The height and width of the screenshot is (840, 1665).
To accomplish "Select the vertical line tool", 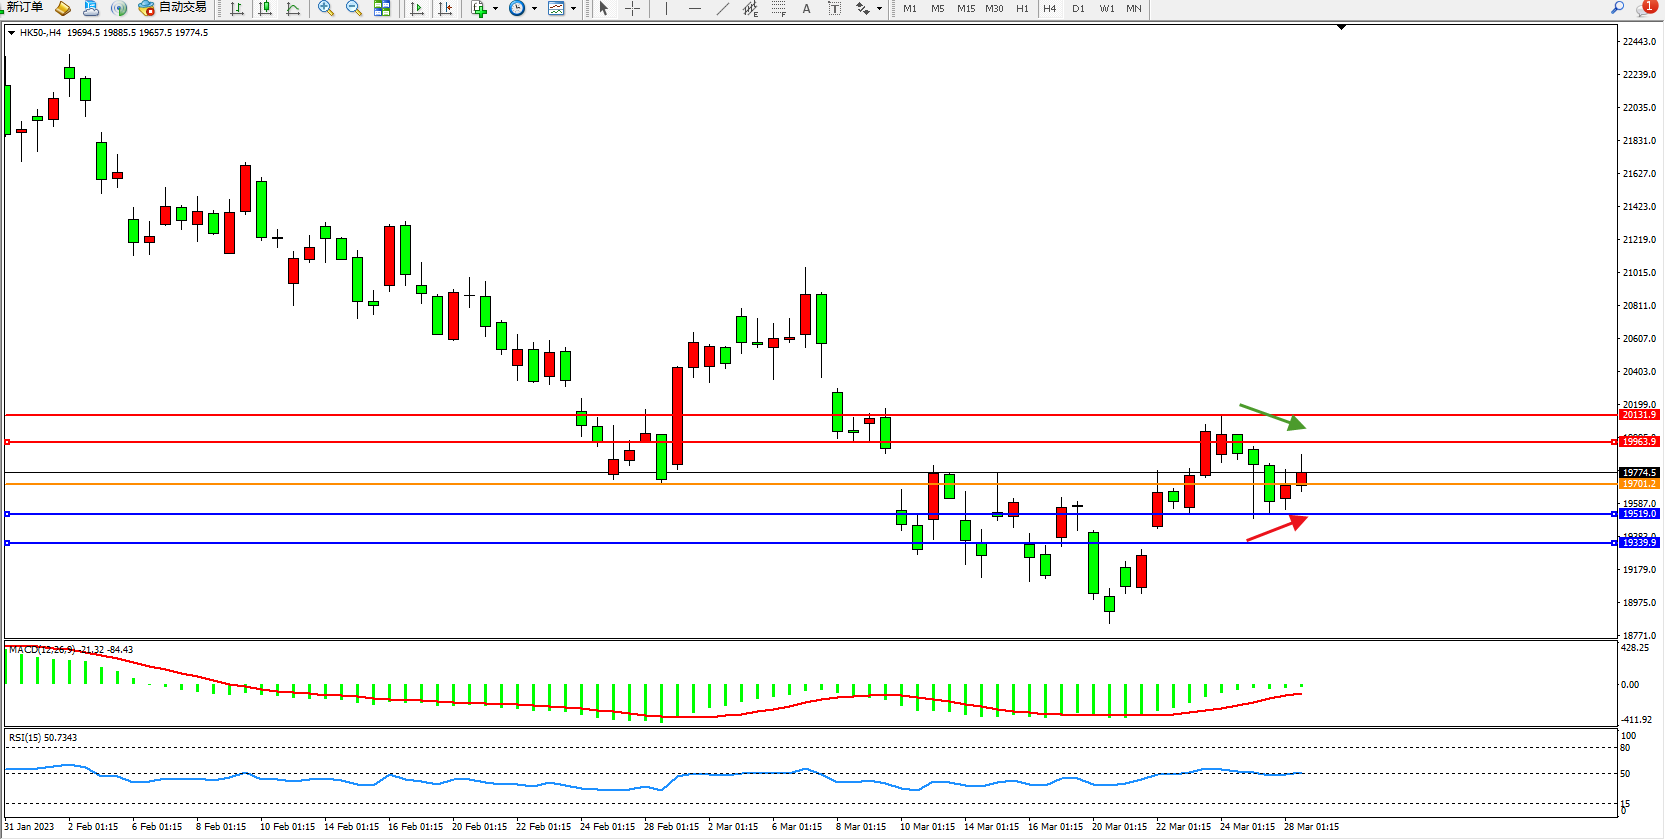I will click(x=666, y=9).
